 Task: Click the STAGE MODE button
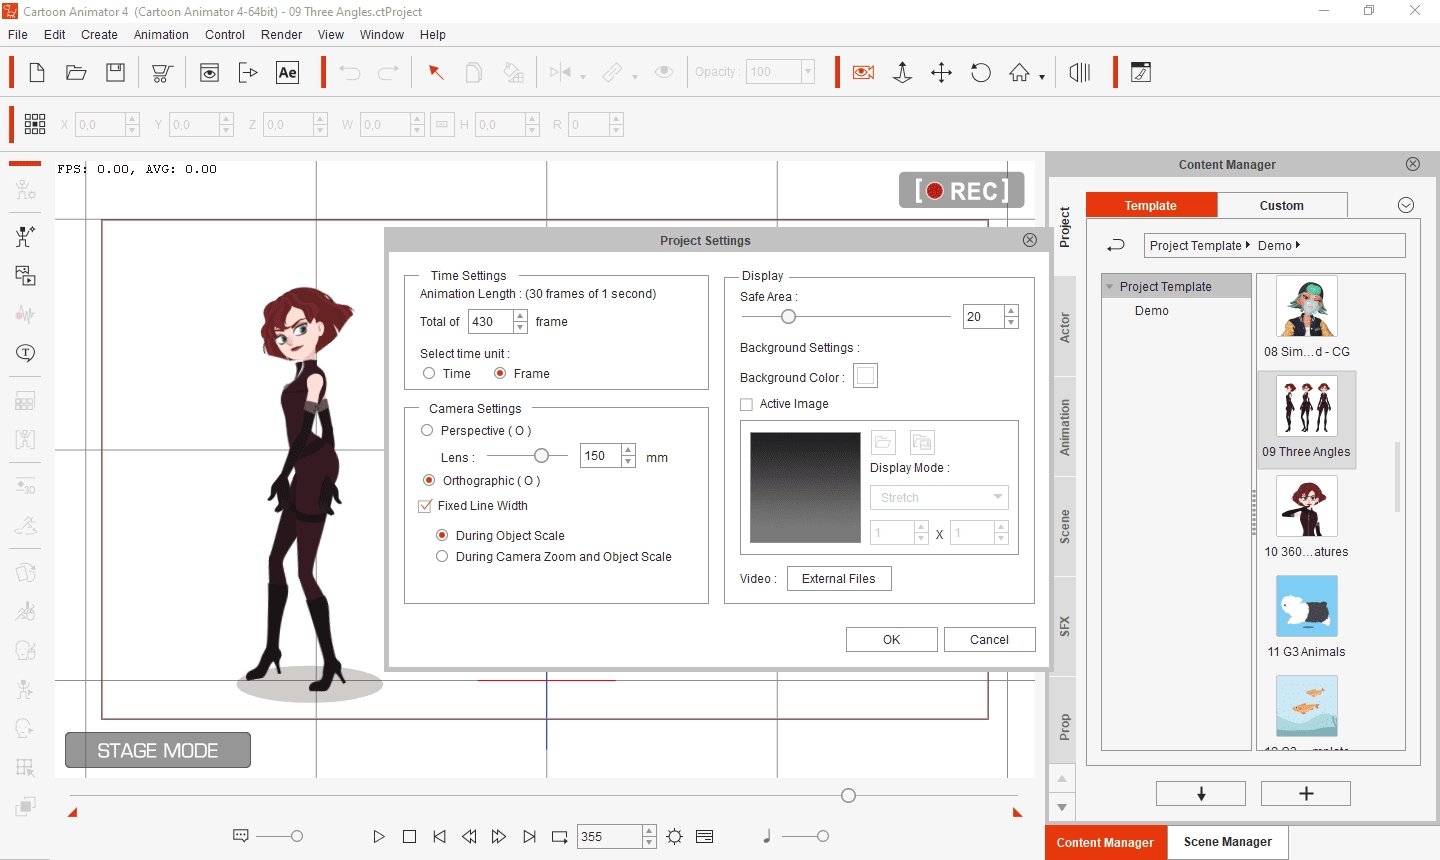coord(158,750)
